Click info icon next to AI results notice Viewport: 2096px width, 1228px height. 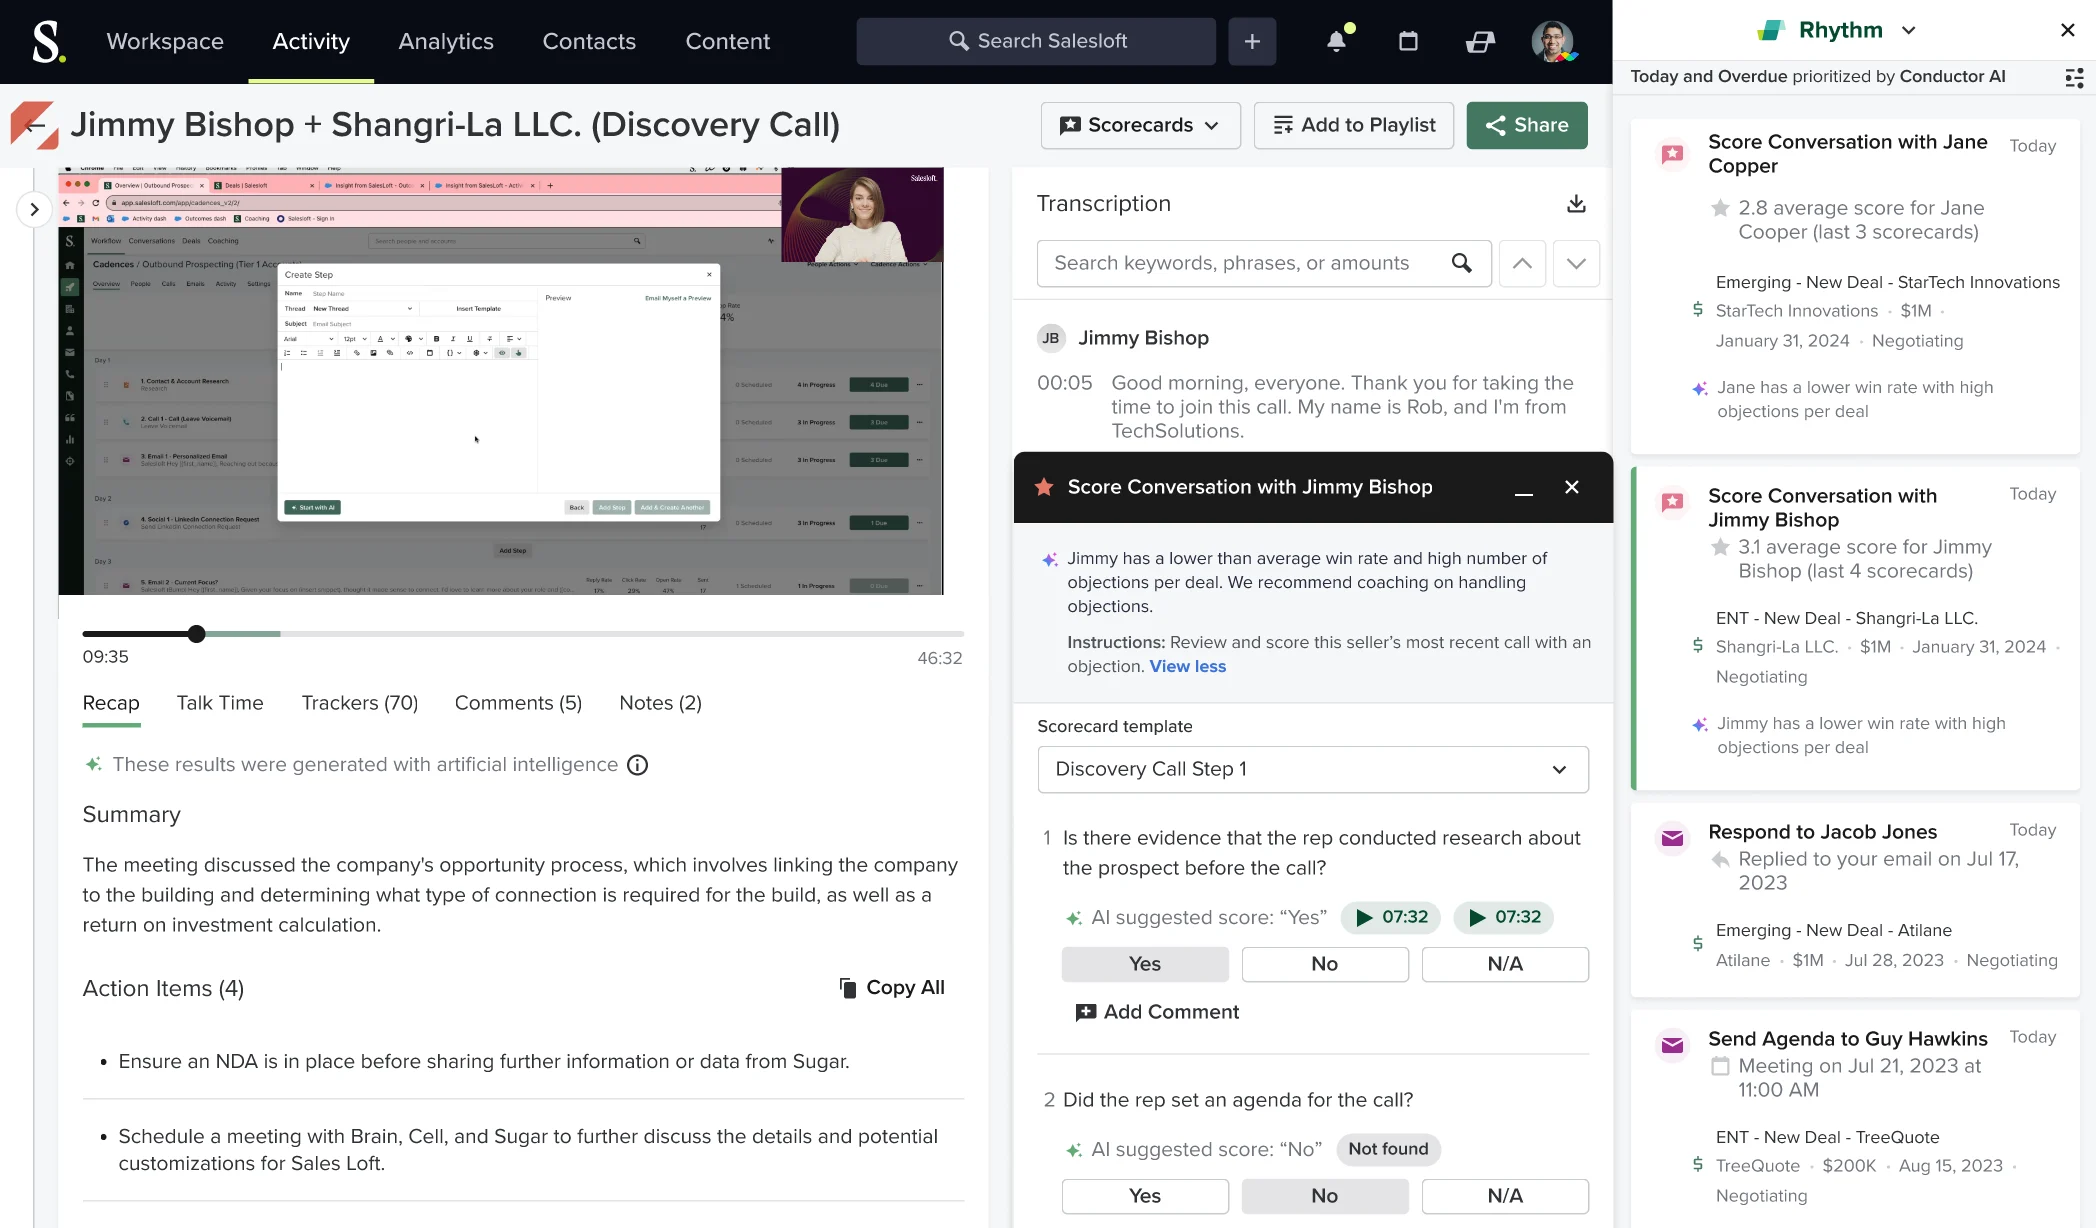(x=637, y=765)
